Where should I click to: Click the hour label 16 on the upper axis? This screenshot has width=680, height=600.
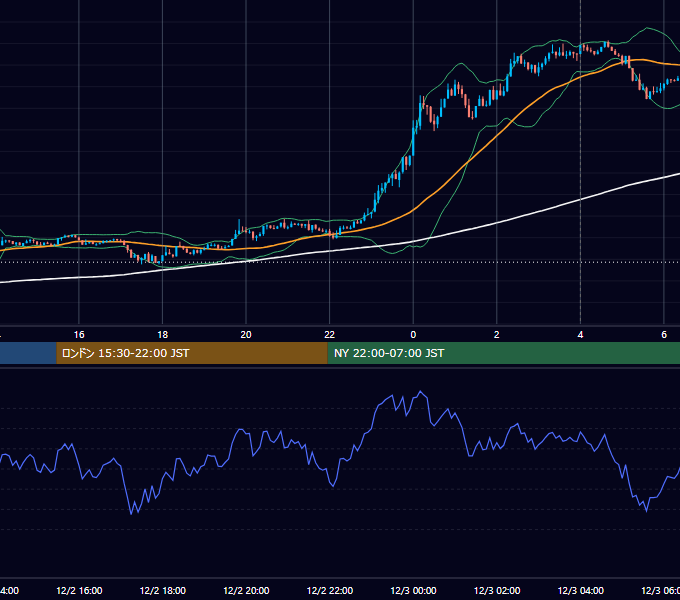[79, 335]
